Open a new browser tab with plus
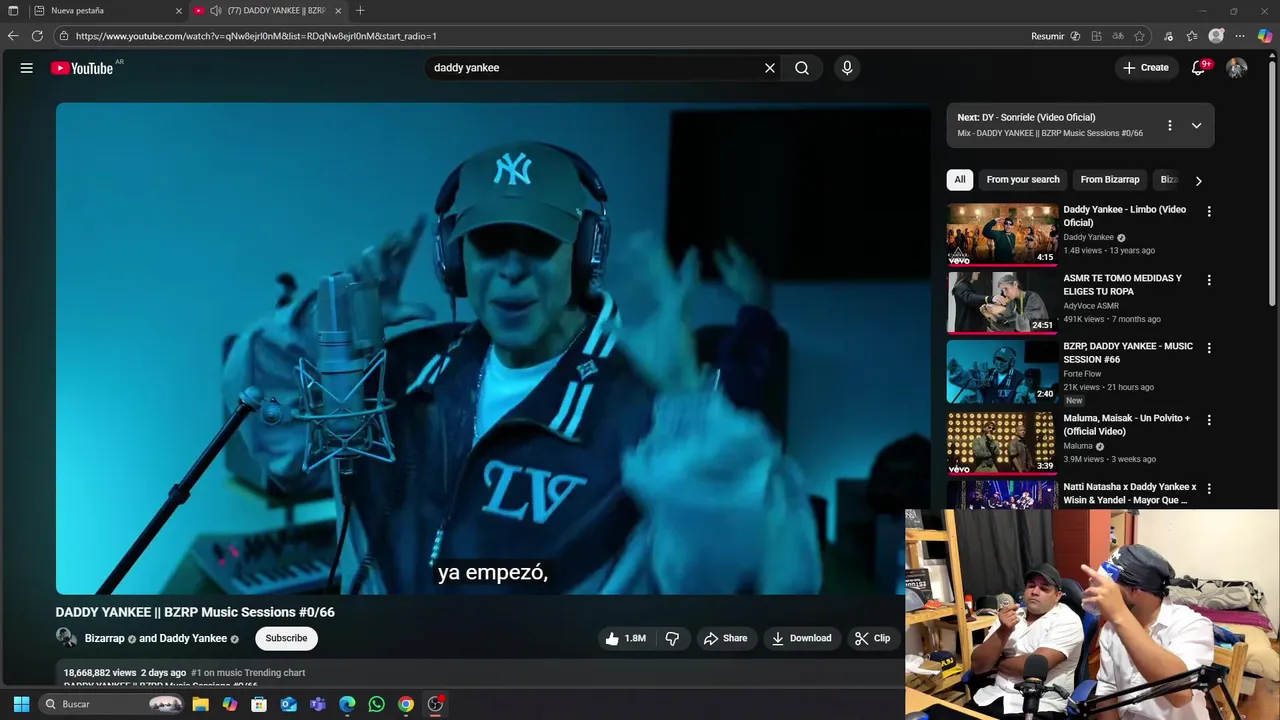The height and width of the screenshot is (720, 1280). pos(360,11)
